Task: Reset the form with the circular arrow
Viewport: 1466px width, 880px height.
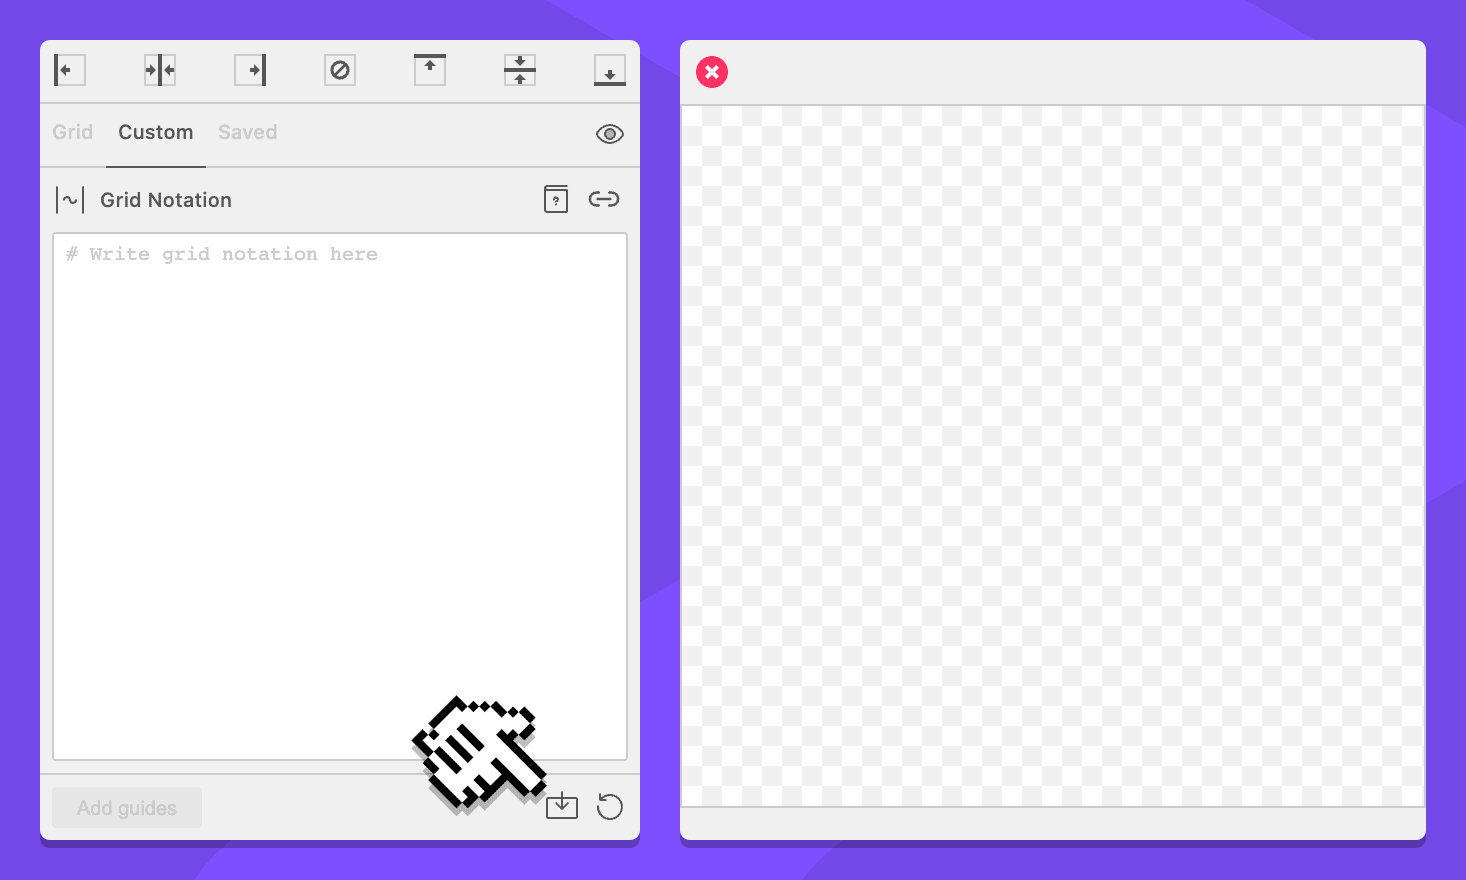Action: point(609,806)
